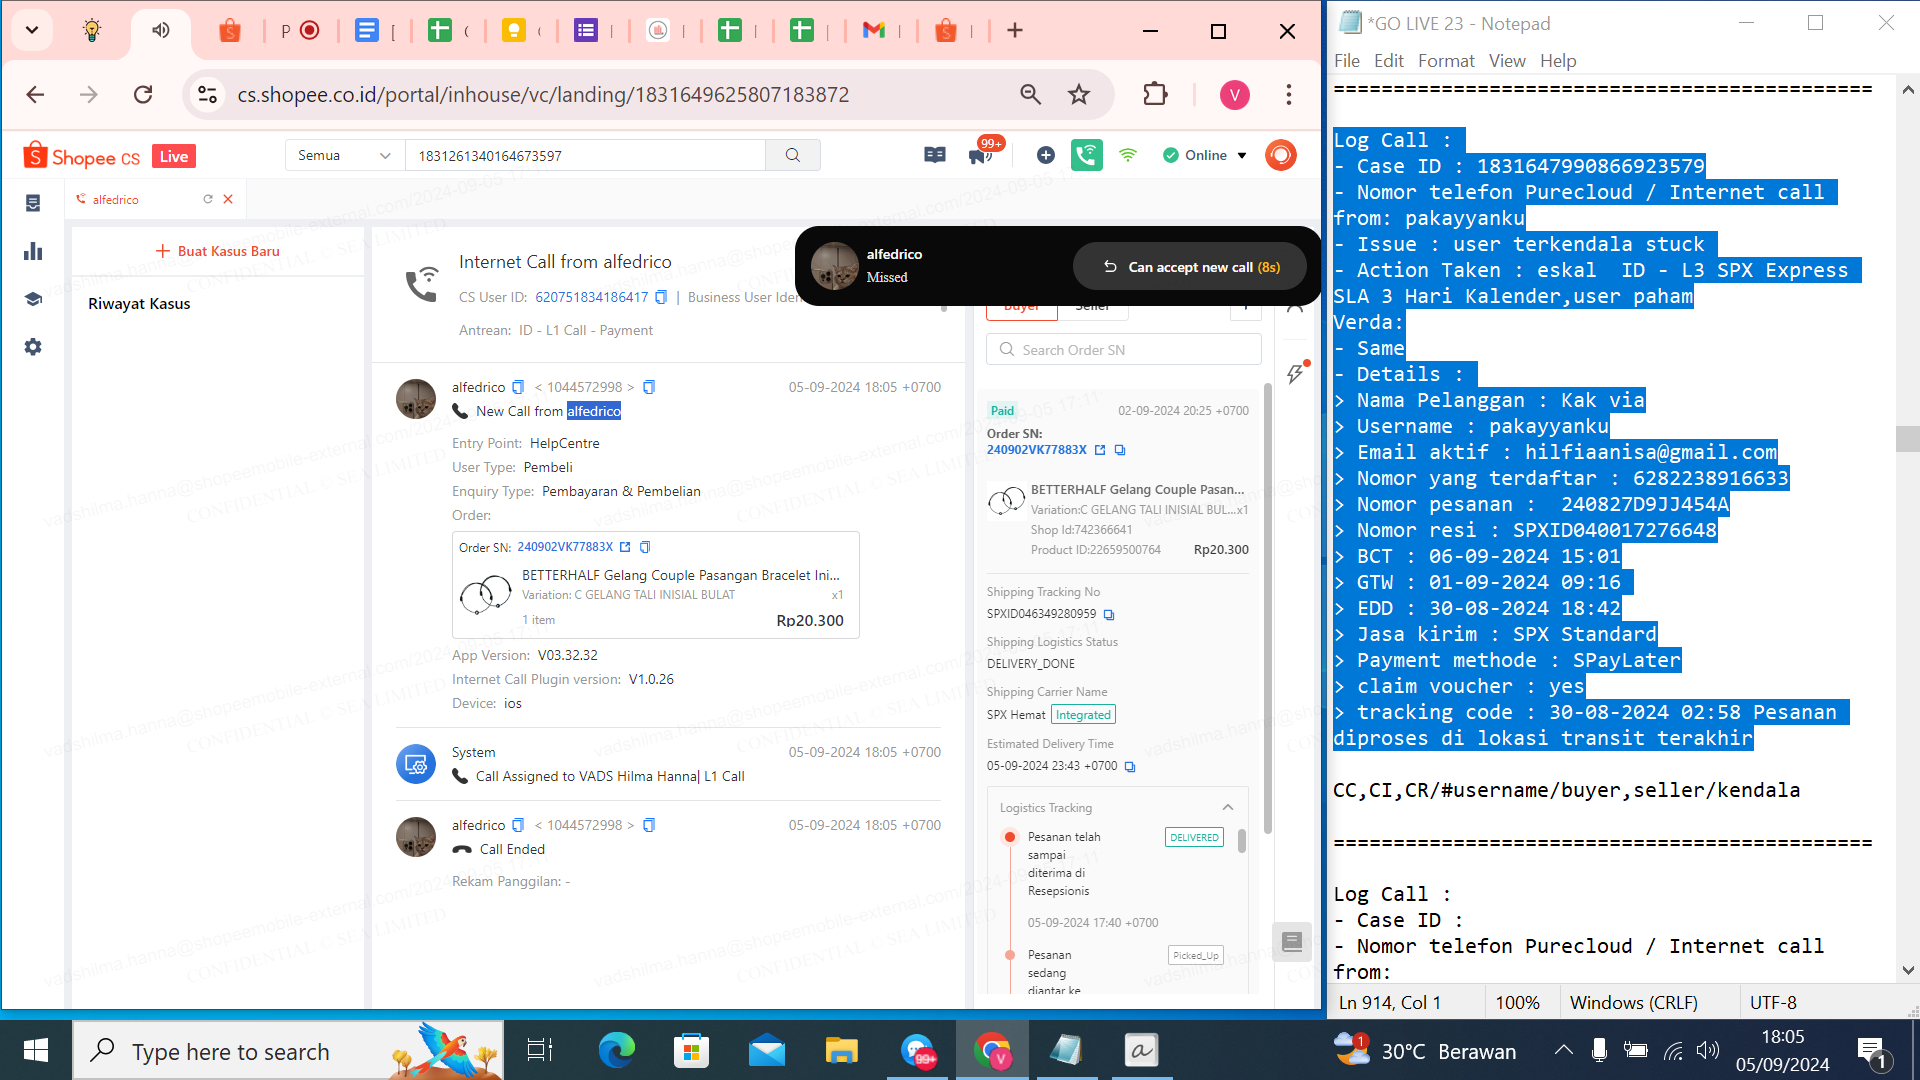Click the plus circle icon in header
This screenshot has width=1920, height=1080.
(1045, 155)
